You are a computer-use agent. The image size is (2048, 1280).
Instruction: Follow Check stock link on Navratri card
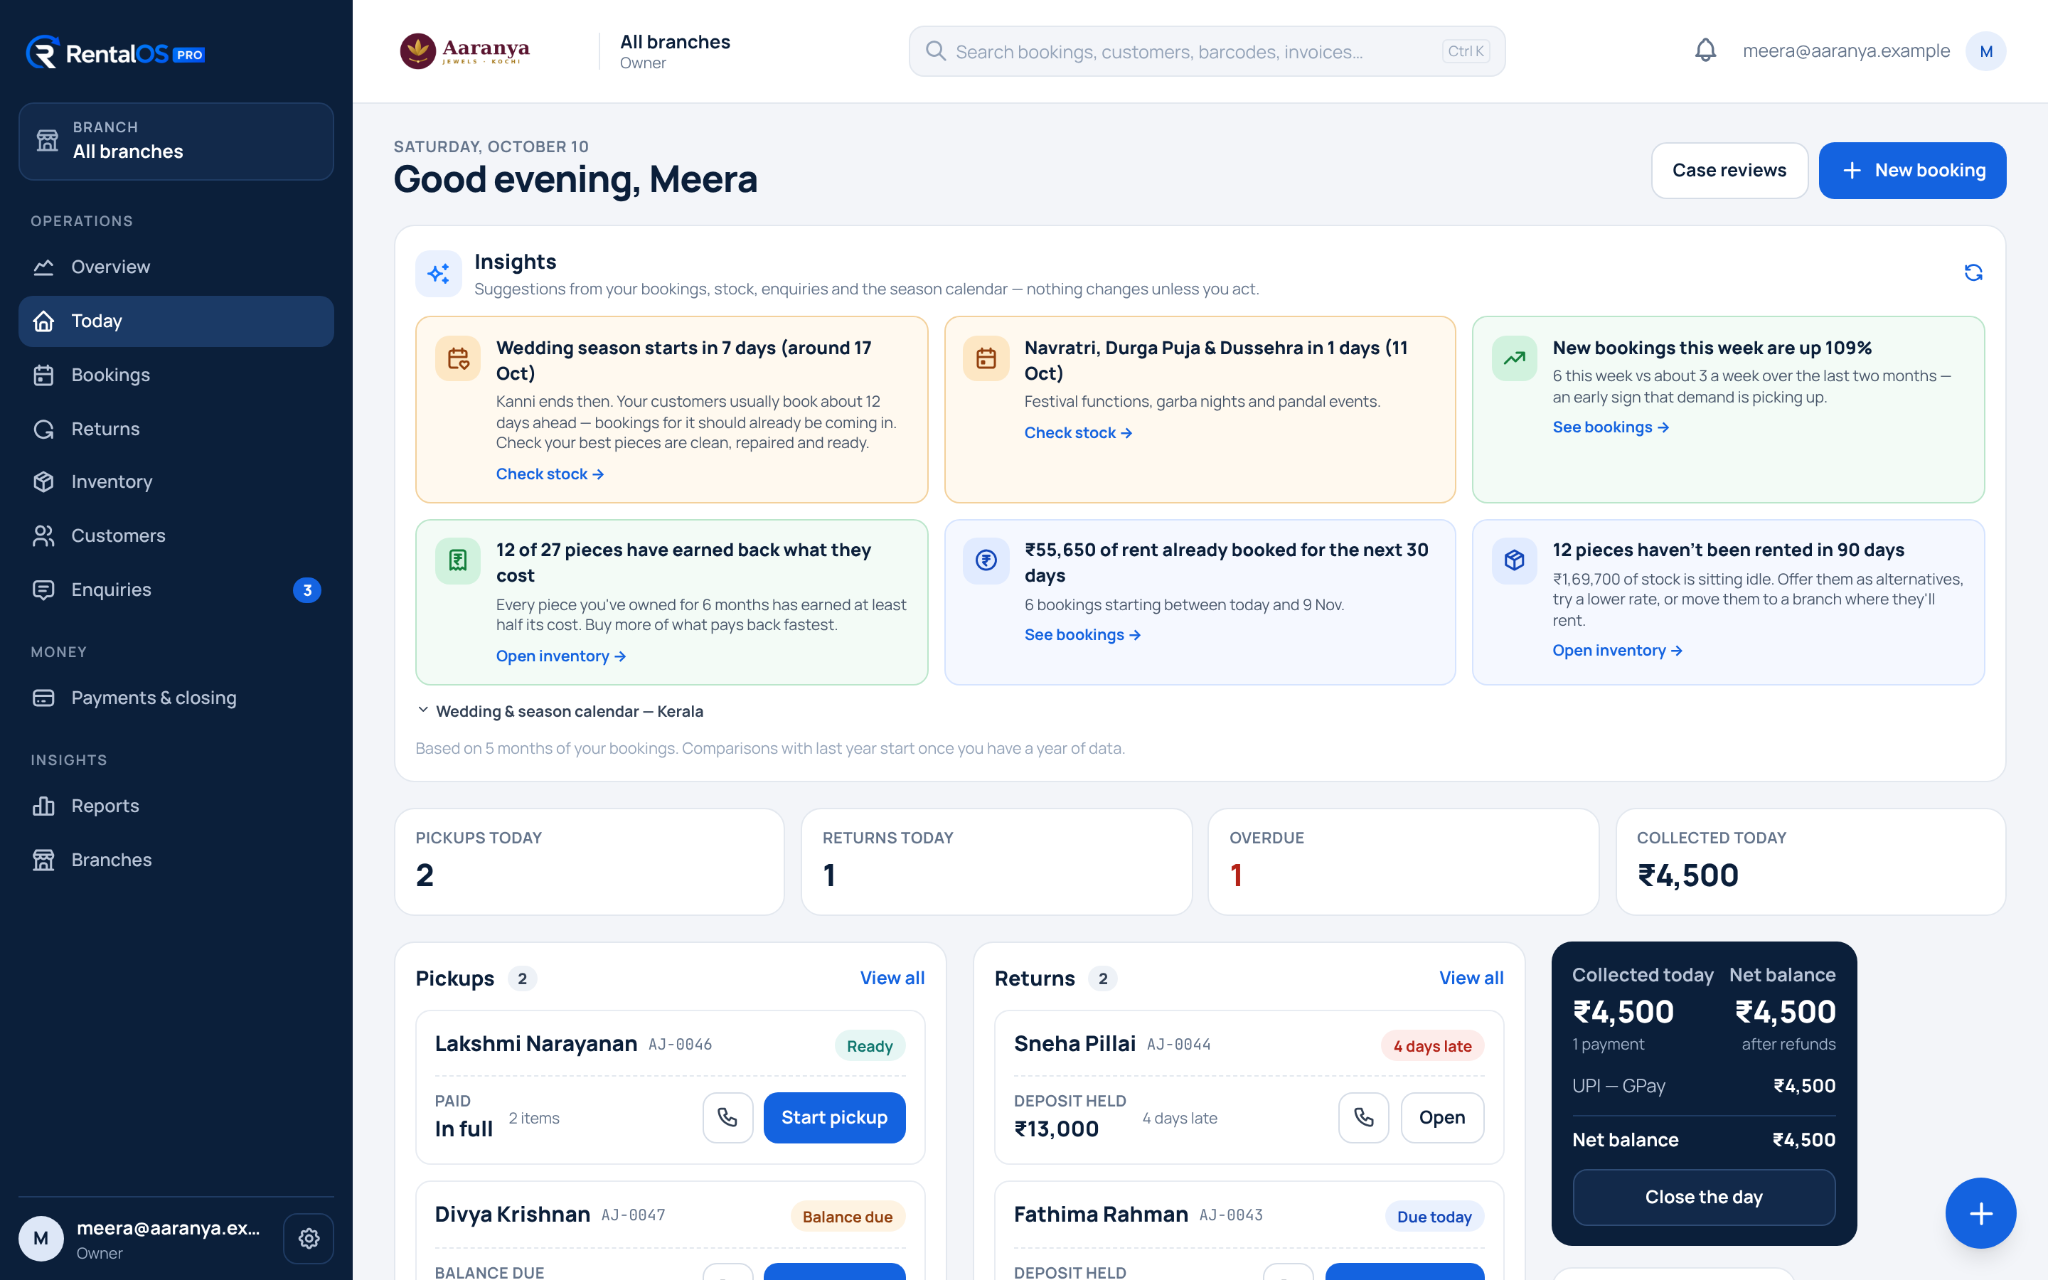pos(1078,433)
